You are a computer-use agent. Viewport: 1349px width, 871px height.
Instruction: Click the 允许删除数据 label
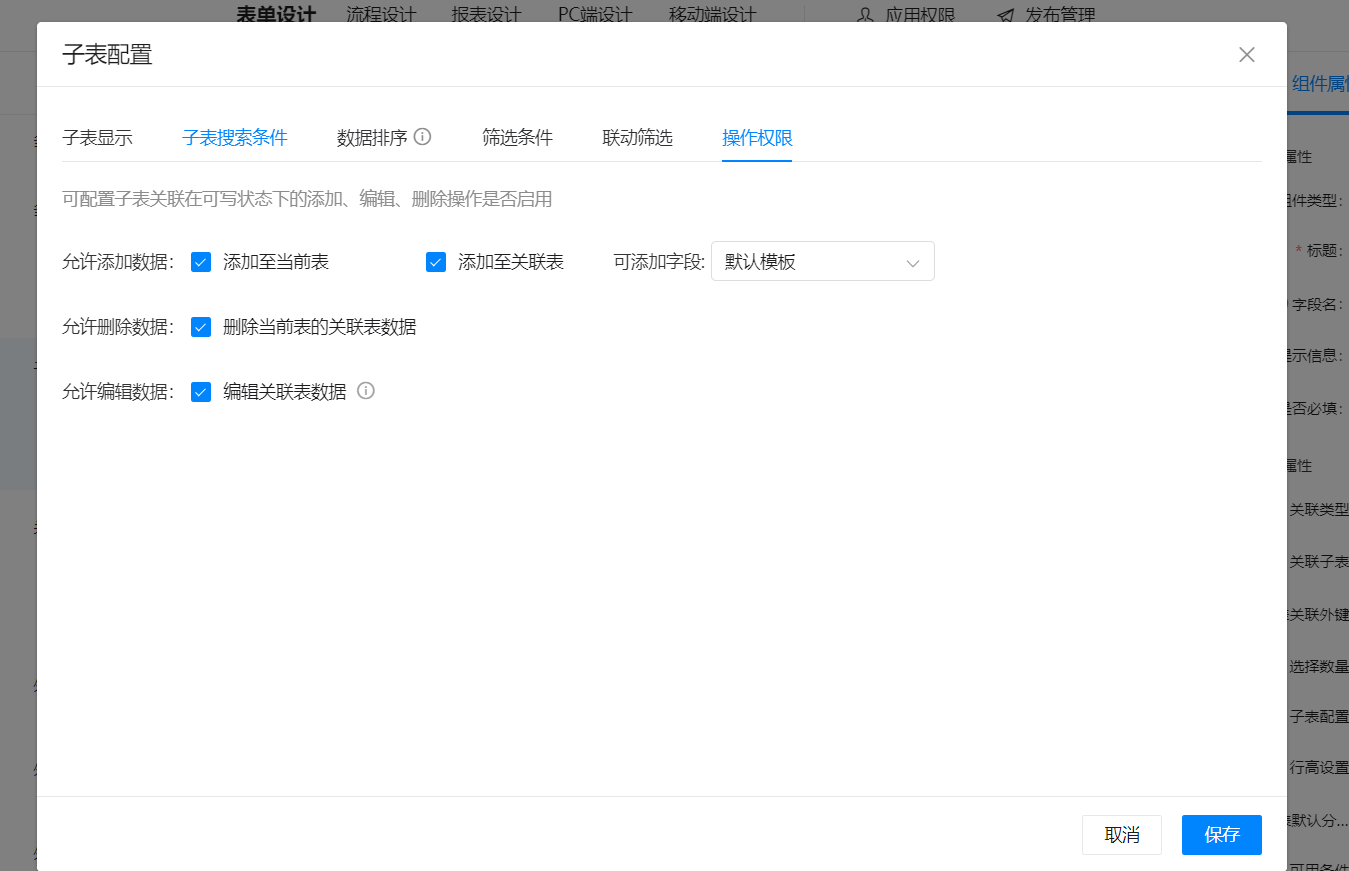(118, 327)
